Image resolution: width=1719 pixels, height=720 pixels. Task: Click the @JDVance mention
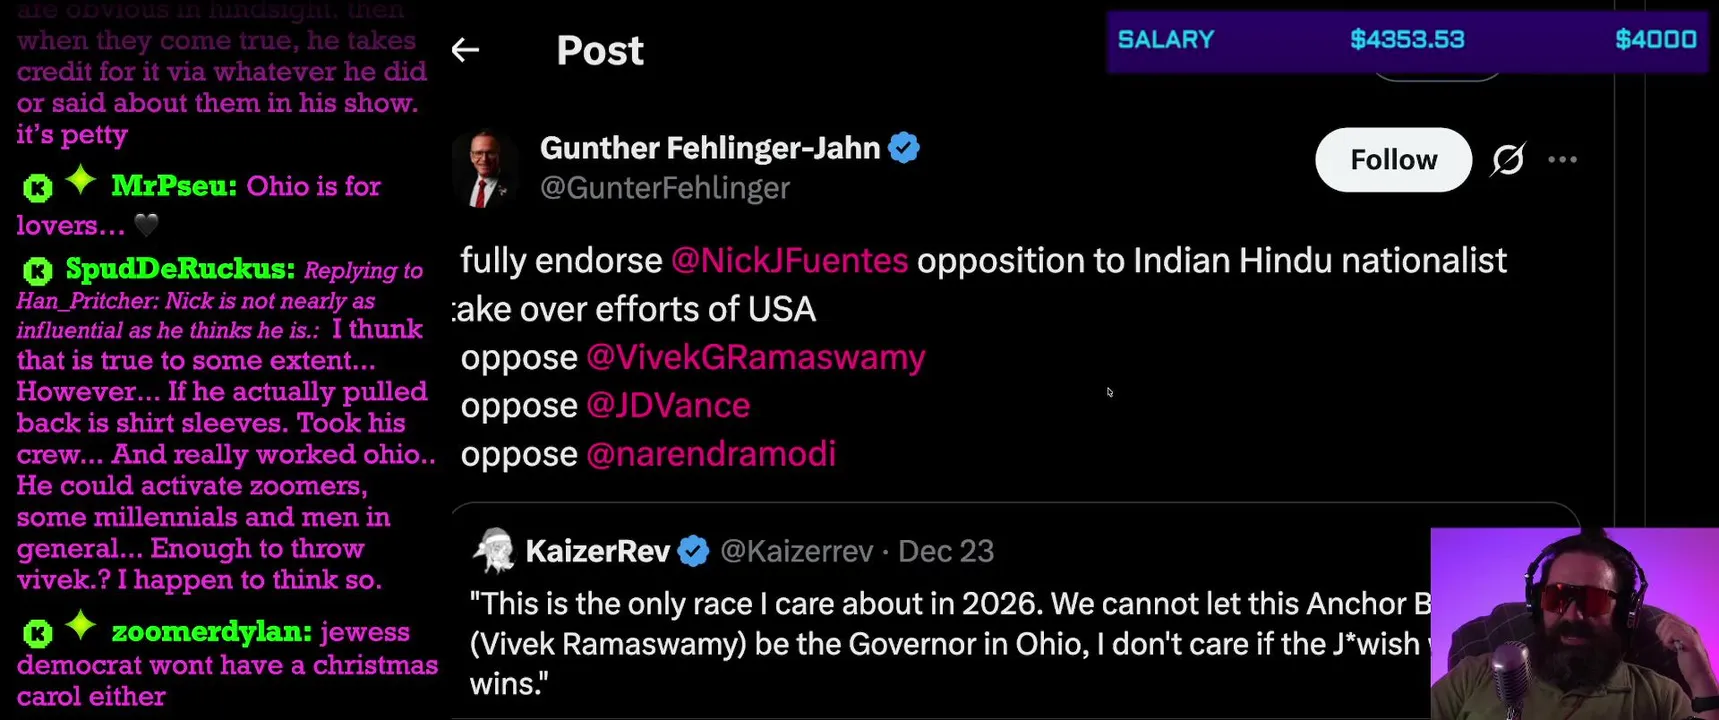click(667, 406)
